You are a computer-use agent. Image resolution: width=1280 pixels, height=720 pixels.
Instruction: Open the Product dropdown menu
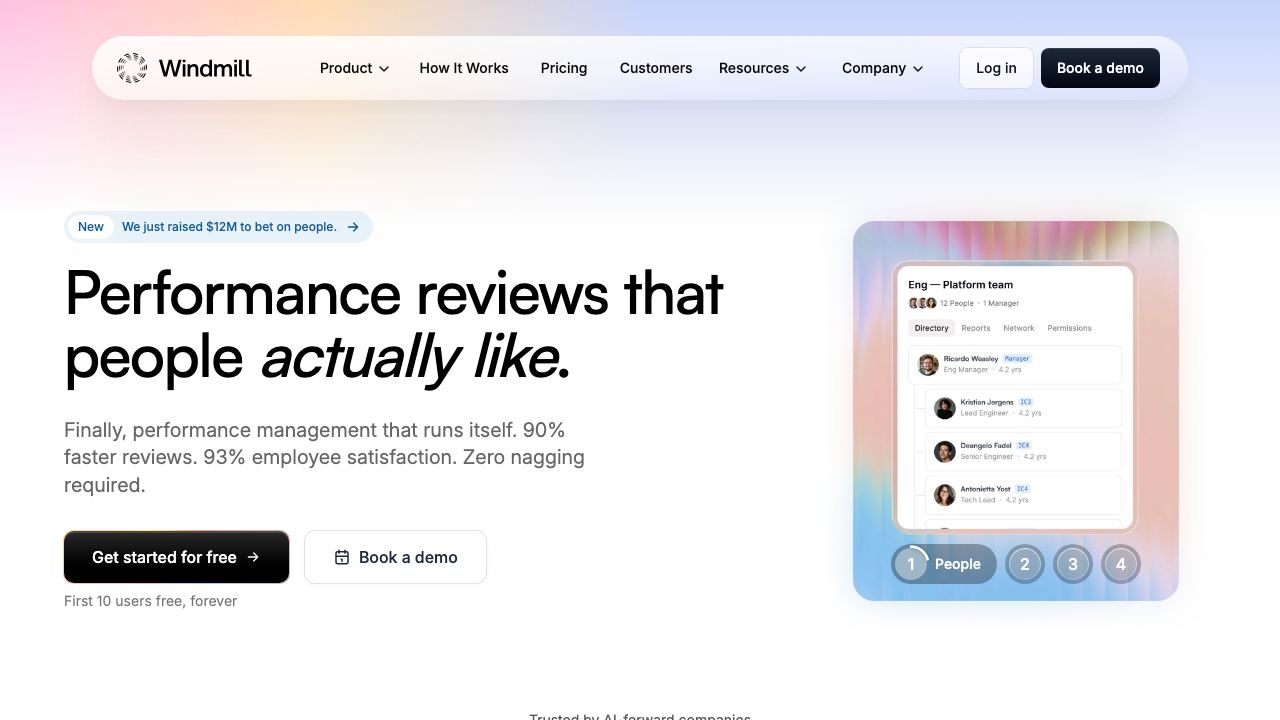pyautogui.click(x=355, y=68)
